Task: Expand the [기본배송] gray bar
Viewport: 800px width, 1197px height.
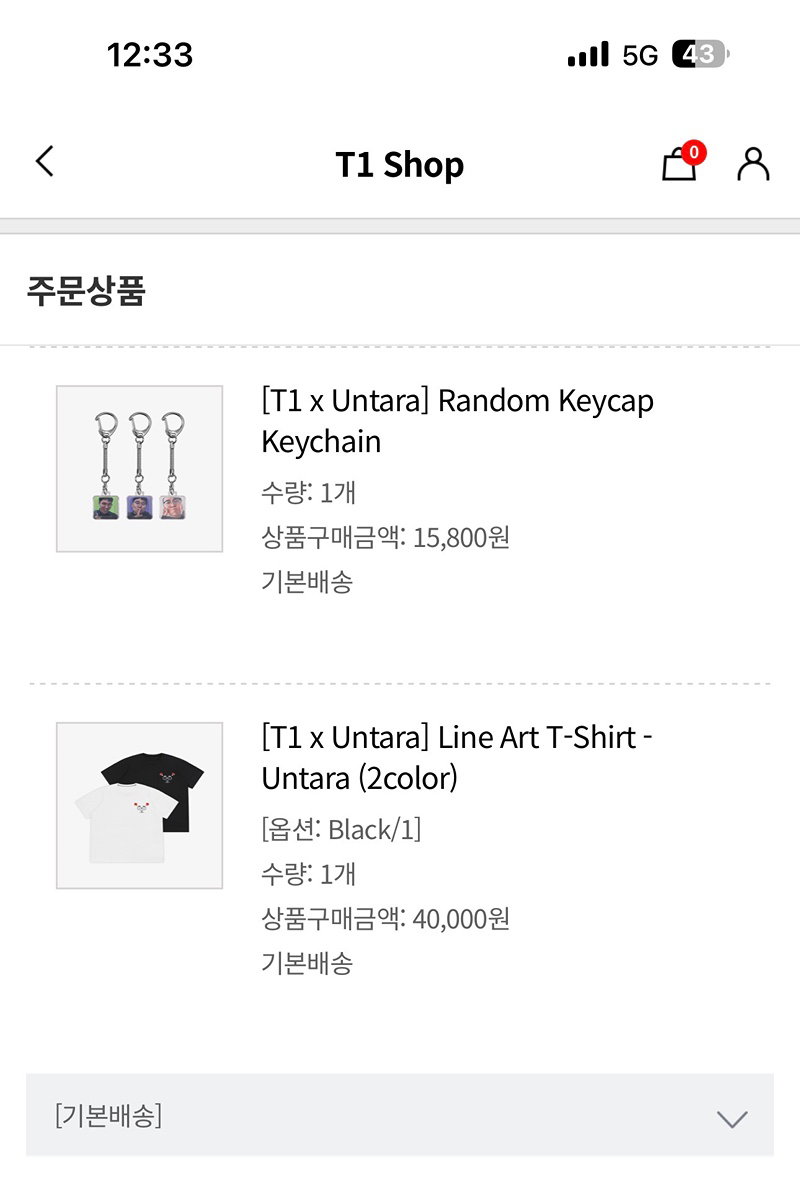Action: point(400,1115)
